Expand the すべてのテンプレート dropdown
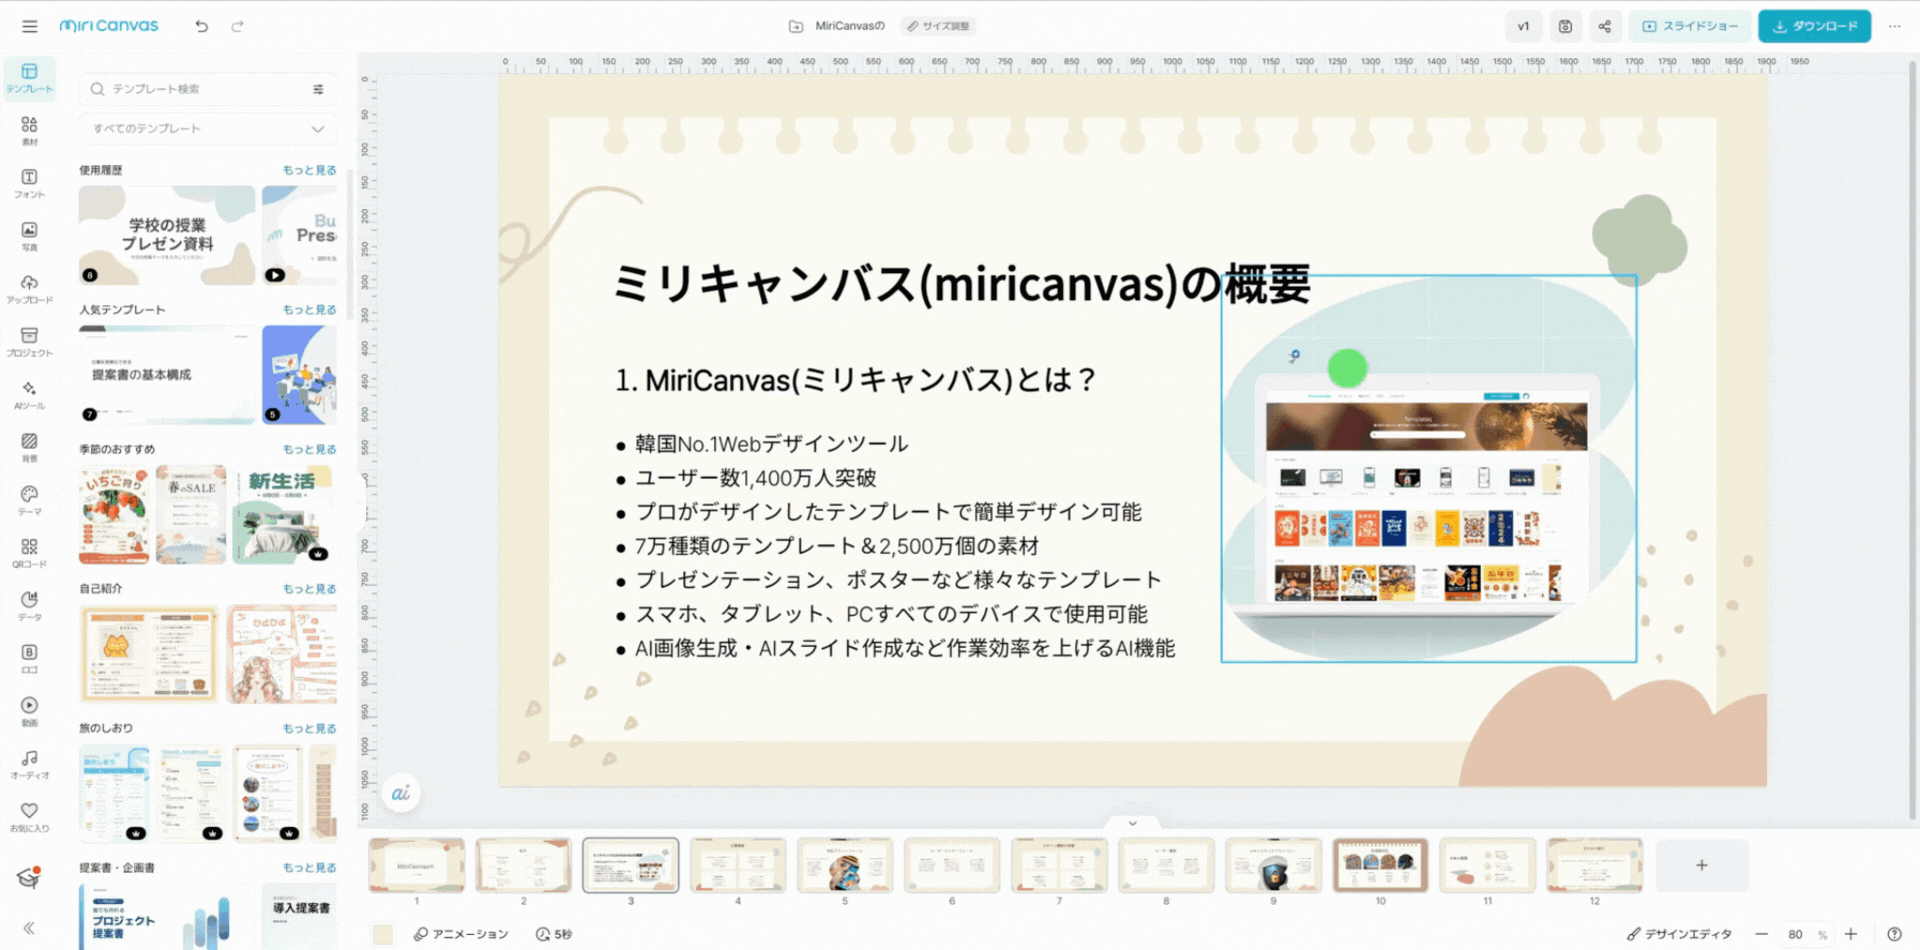 (208, 129)
